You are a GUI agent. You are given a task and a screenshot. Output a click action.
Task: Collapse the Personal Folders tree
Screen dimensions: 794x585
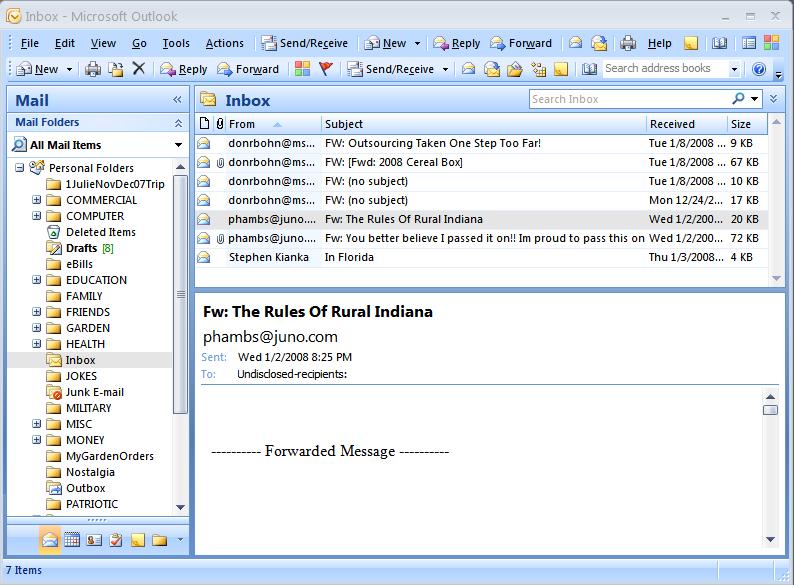pyautogui.click(x=19, y=168)
